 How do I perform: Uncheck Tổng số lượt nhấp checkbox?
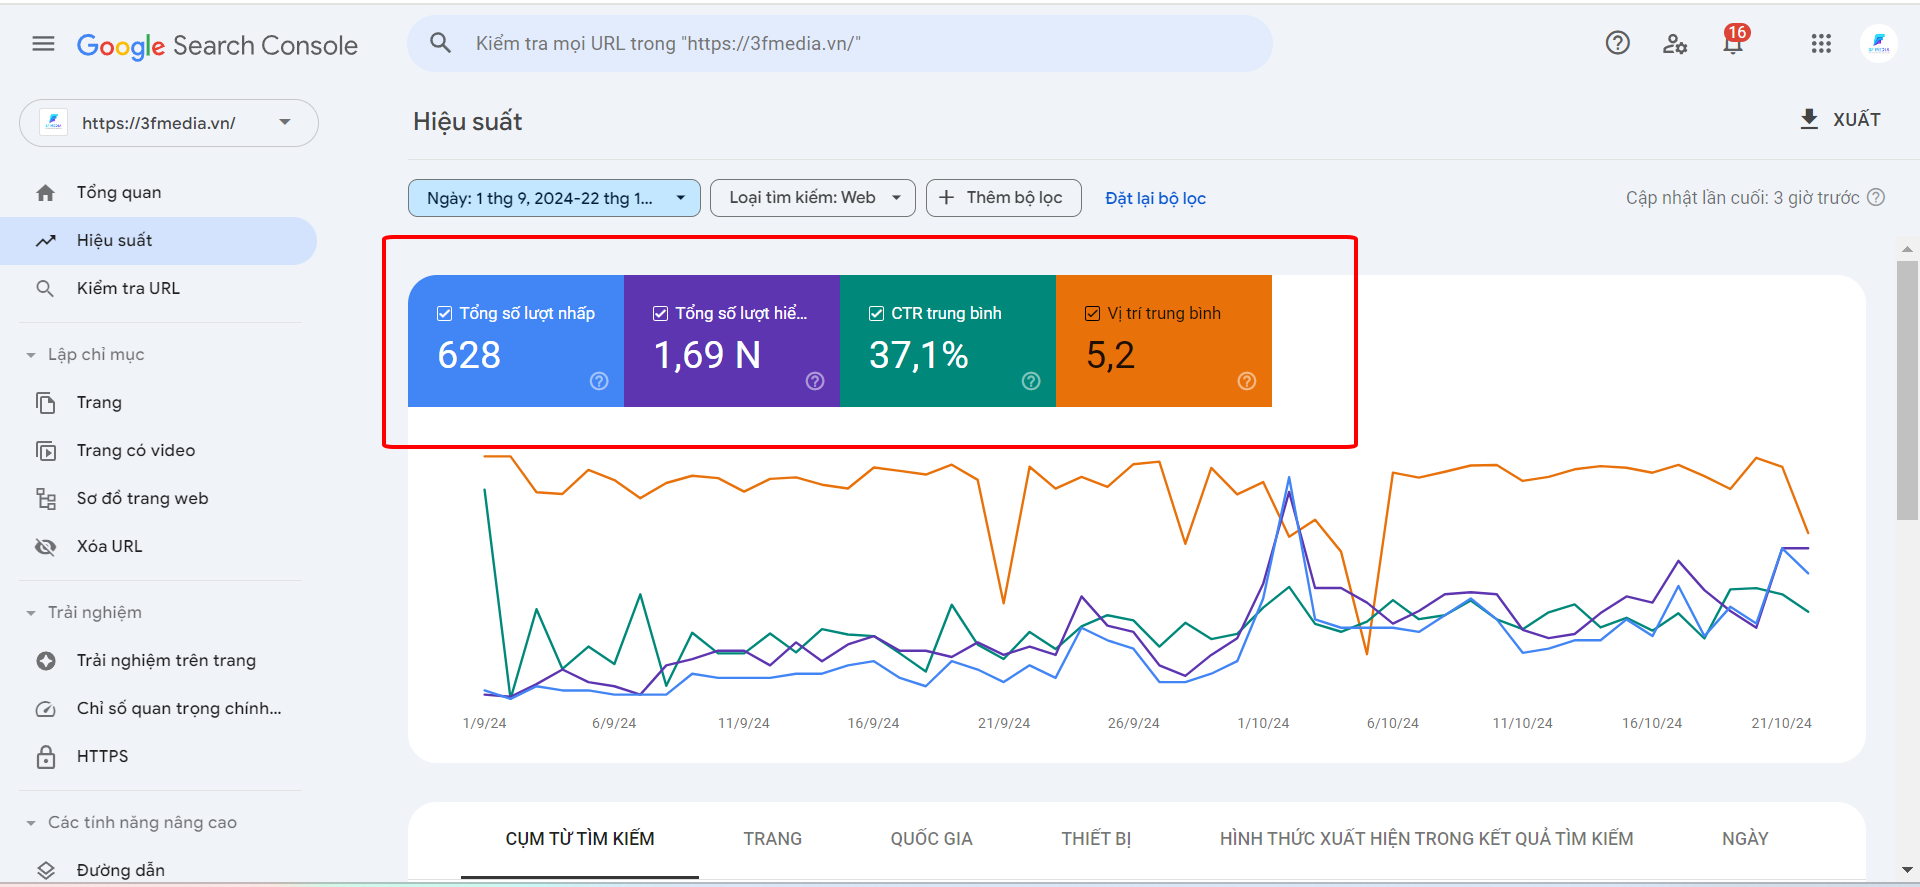(445, 314)
